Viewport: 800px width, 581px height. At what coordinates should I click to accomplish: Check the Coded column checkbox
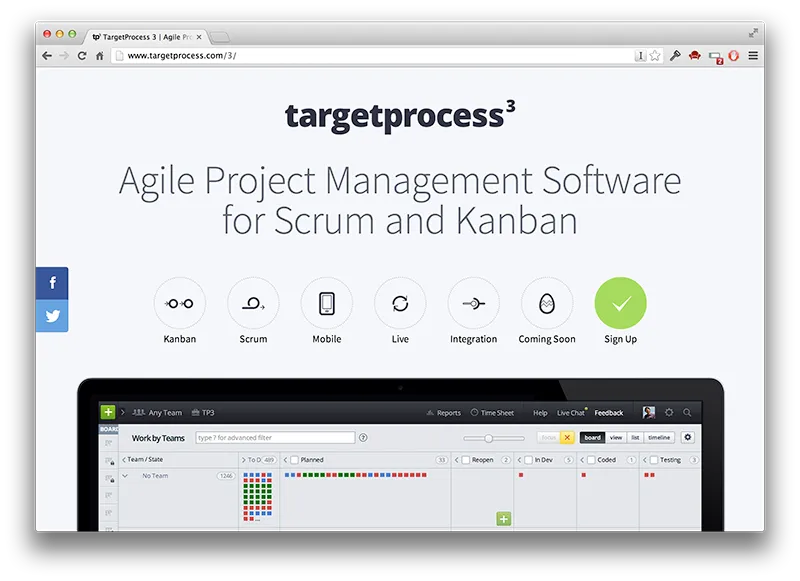(x=591, y=460)
